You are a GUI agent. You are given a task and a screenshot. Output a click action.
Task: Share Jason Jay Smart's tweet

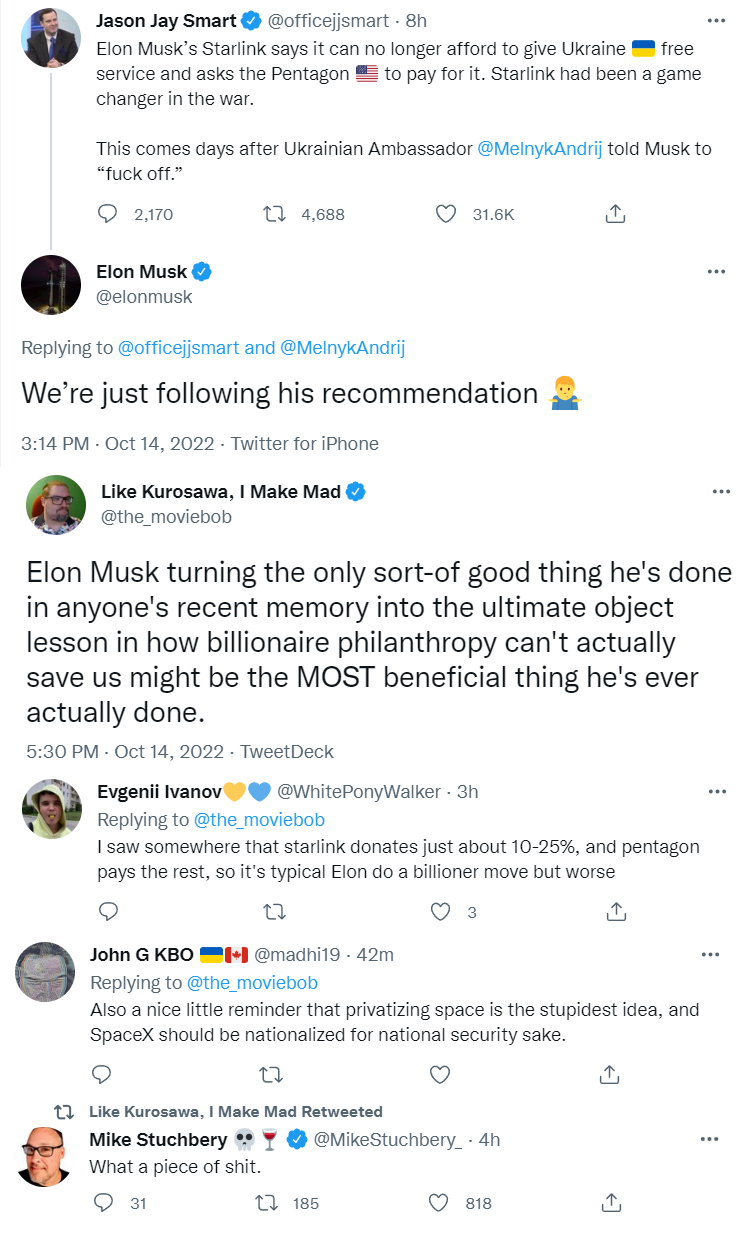click(x=616, y=213)
